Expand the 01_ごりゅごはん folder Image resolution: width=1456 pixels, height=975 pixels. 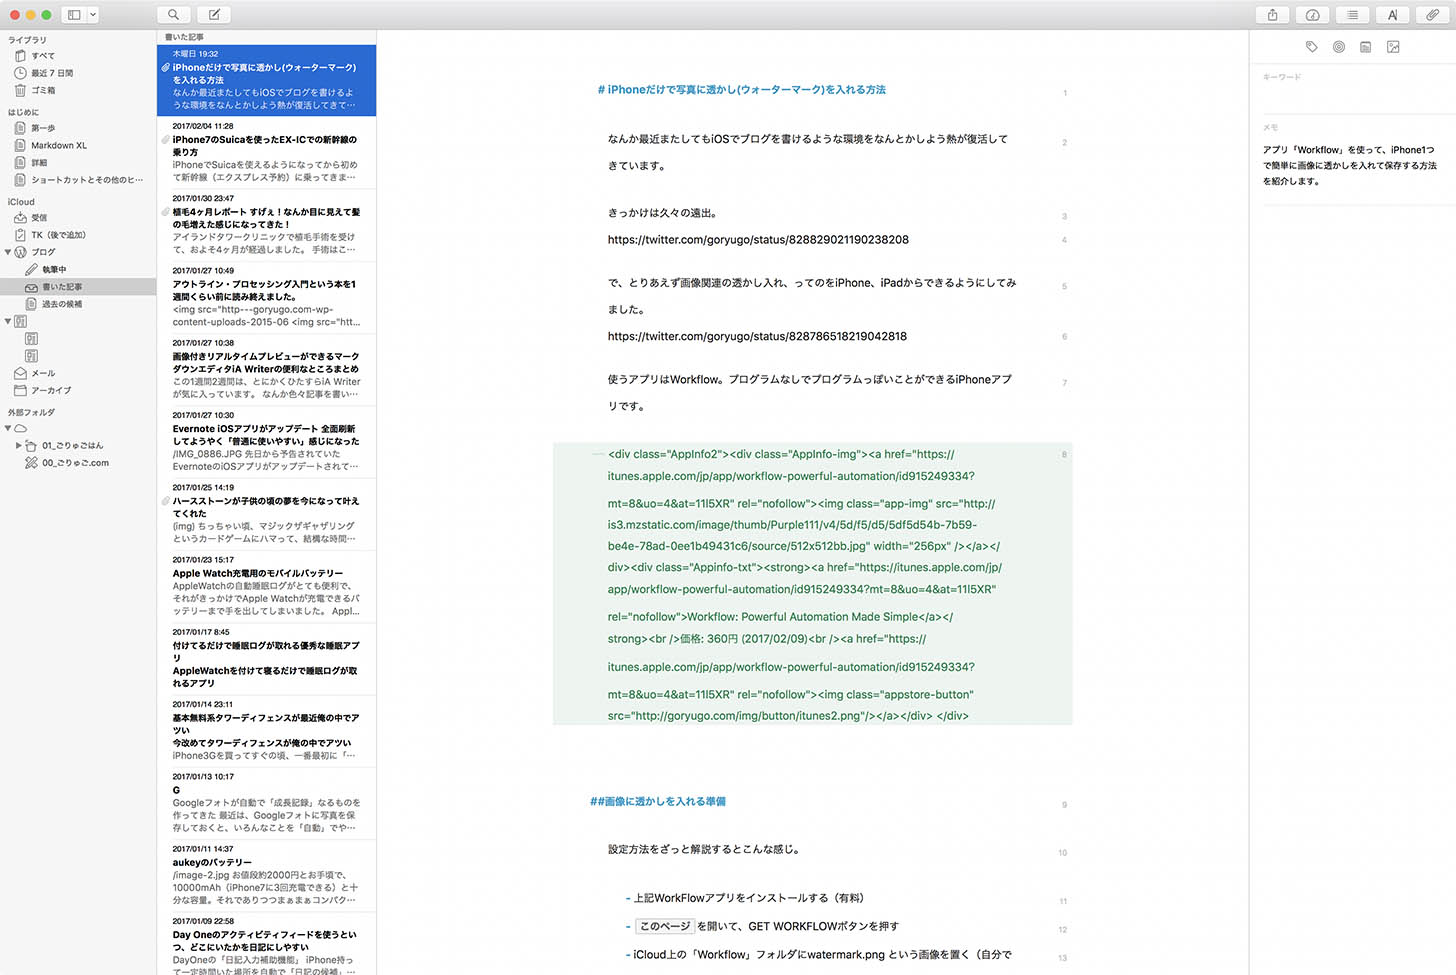click(18, 445)
